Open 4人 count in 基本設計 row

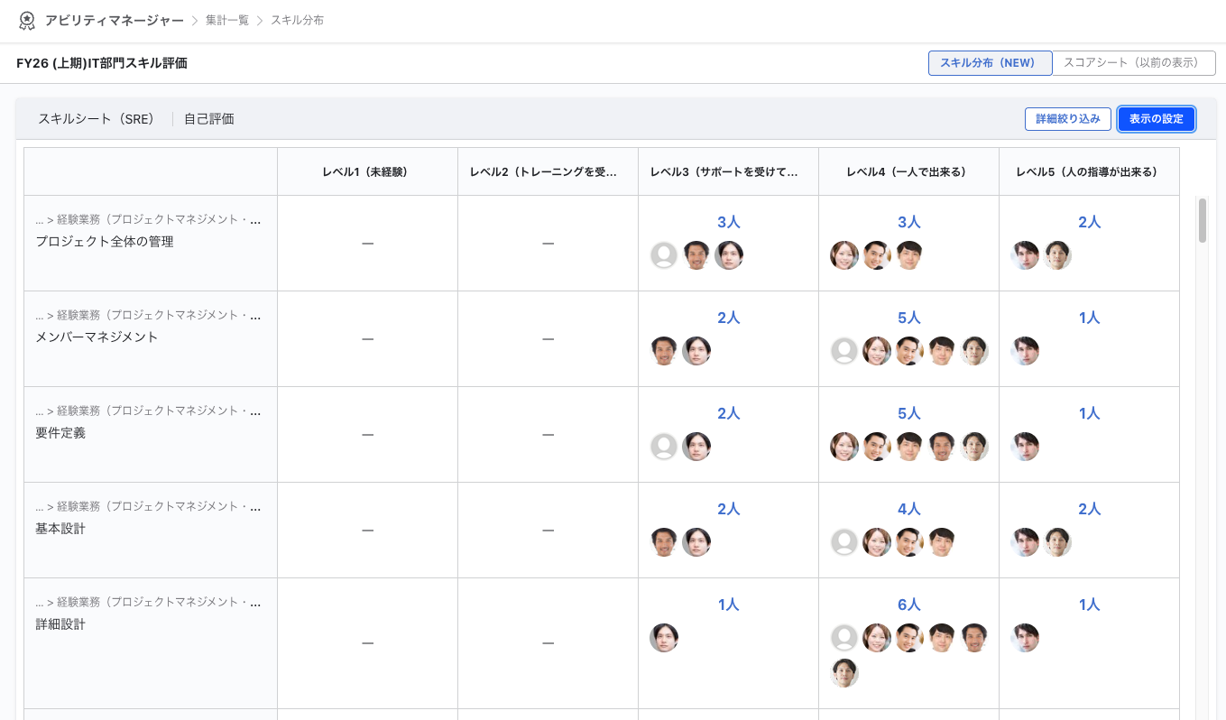(x=908, y=509)
